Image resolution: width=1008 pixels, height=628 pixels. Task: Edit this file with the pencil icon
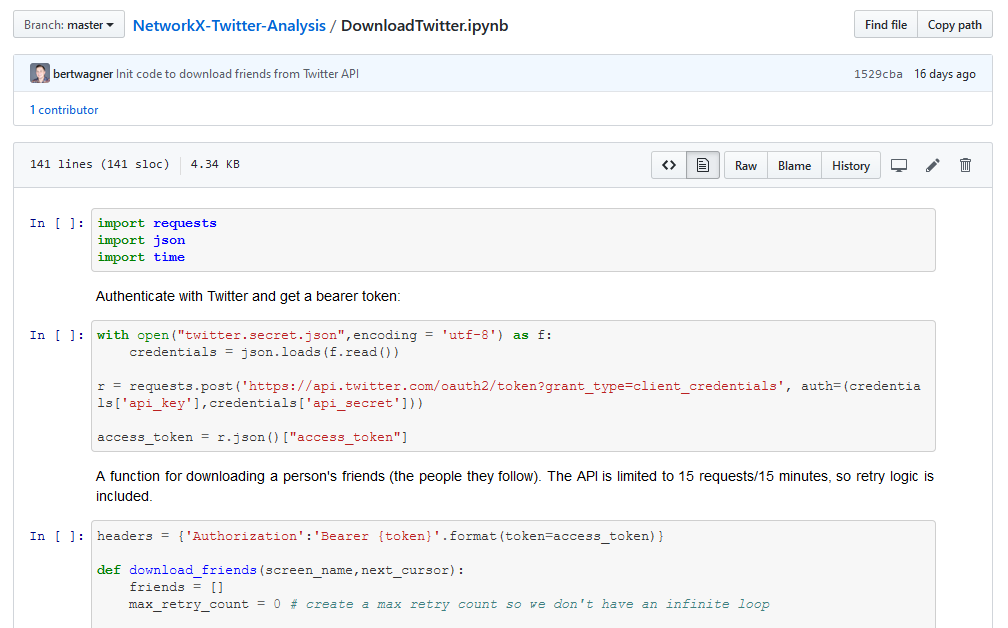point(932,165)
